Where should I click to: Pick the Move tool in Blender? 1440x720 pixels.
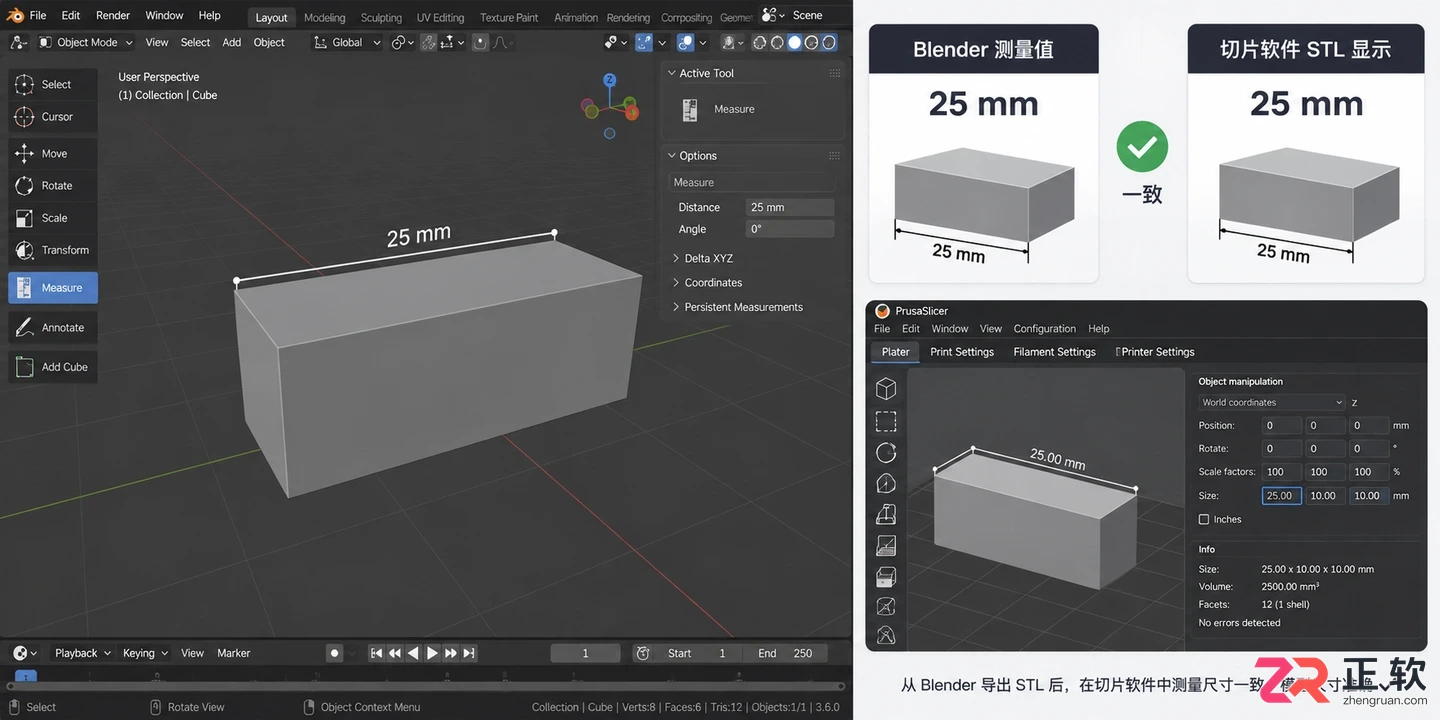click(53, 154)
